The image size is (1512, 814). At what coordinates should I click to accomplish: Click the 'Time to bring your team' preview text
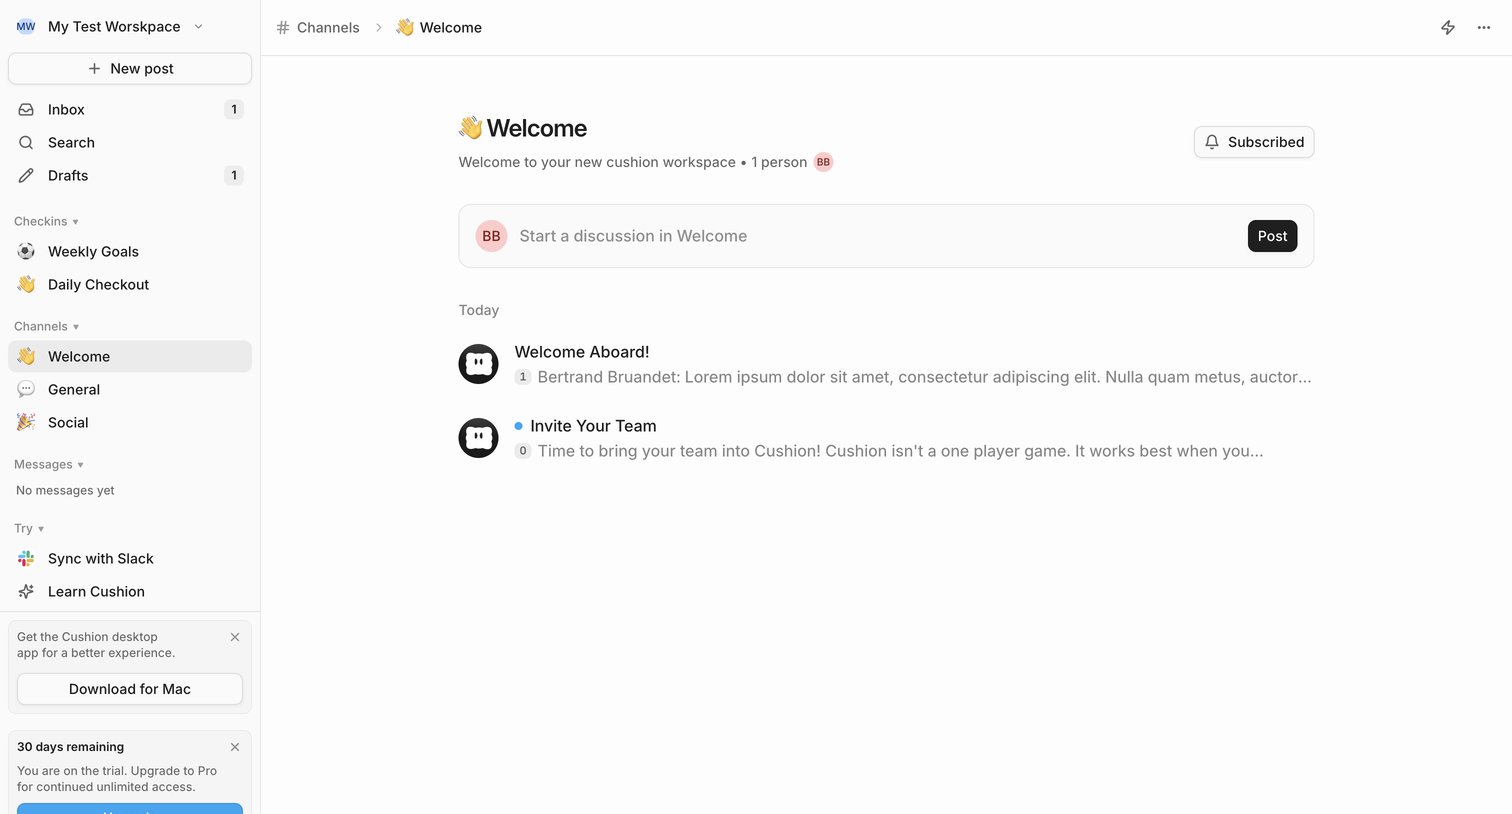pyautogui.click(x=900, y=451)
